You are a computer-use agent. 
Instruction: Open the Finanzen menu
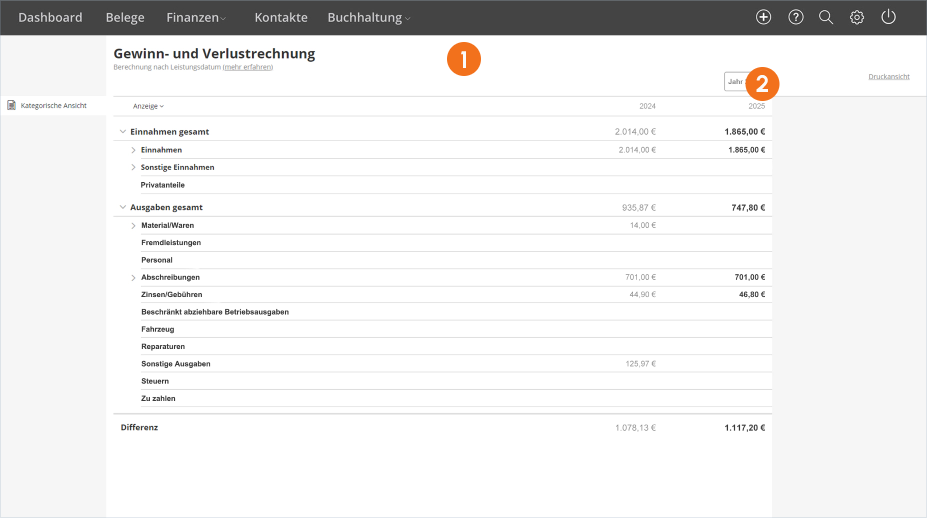(196, 18)
